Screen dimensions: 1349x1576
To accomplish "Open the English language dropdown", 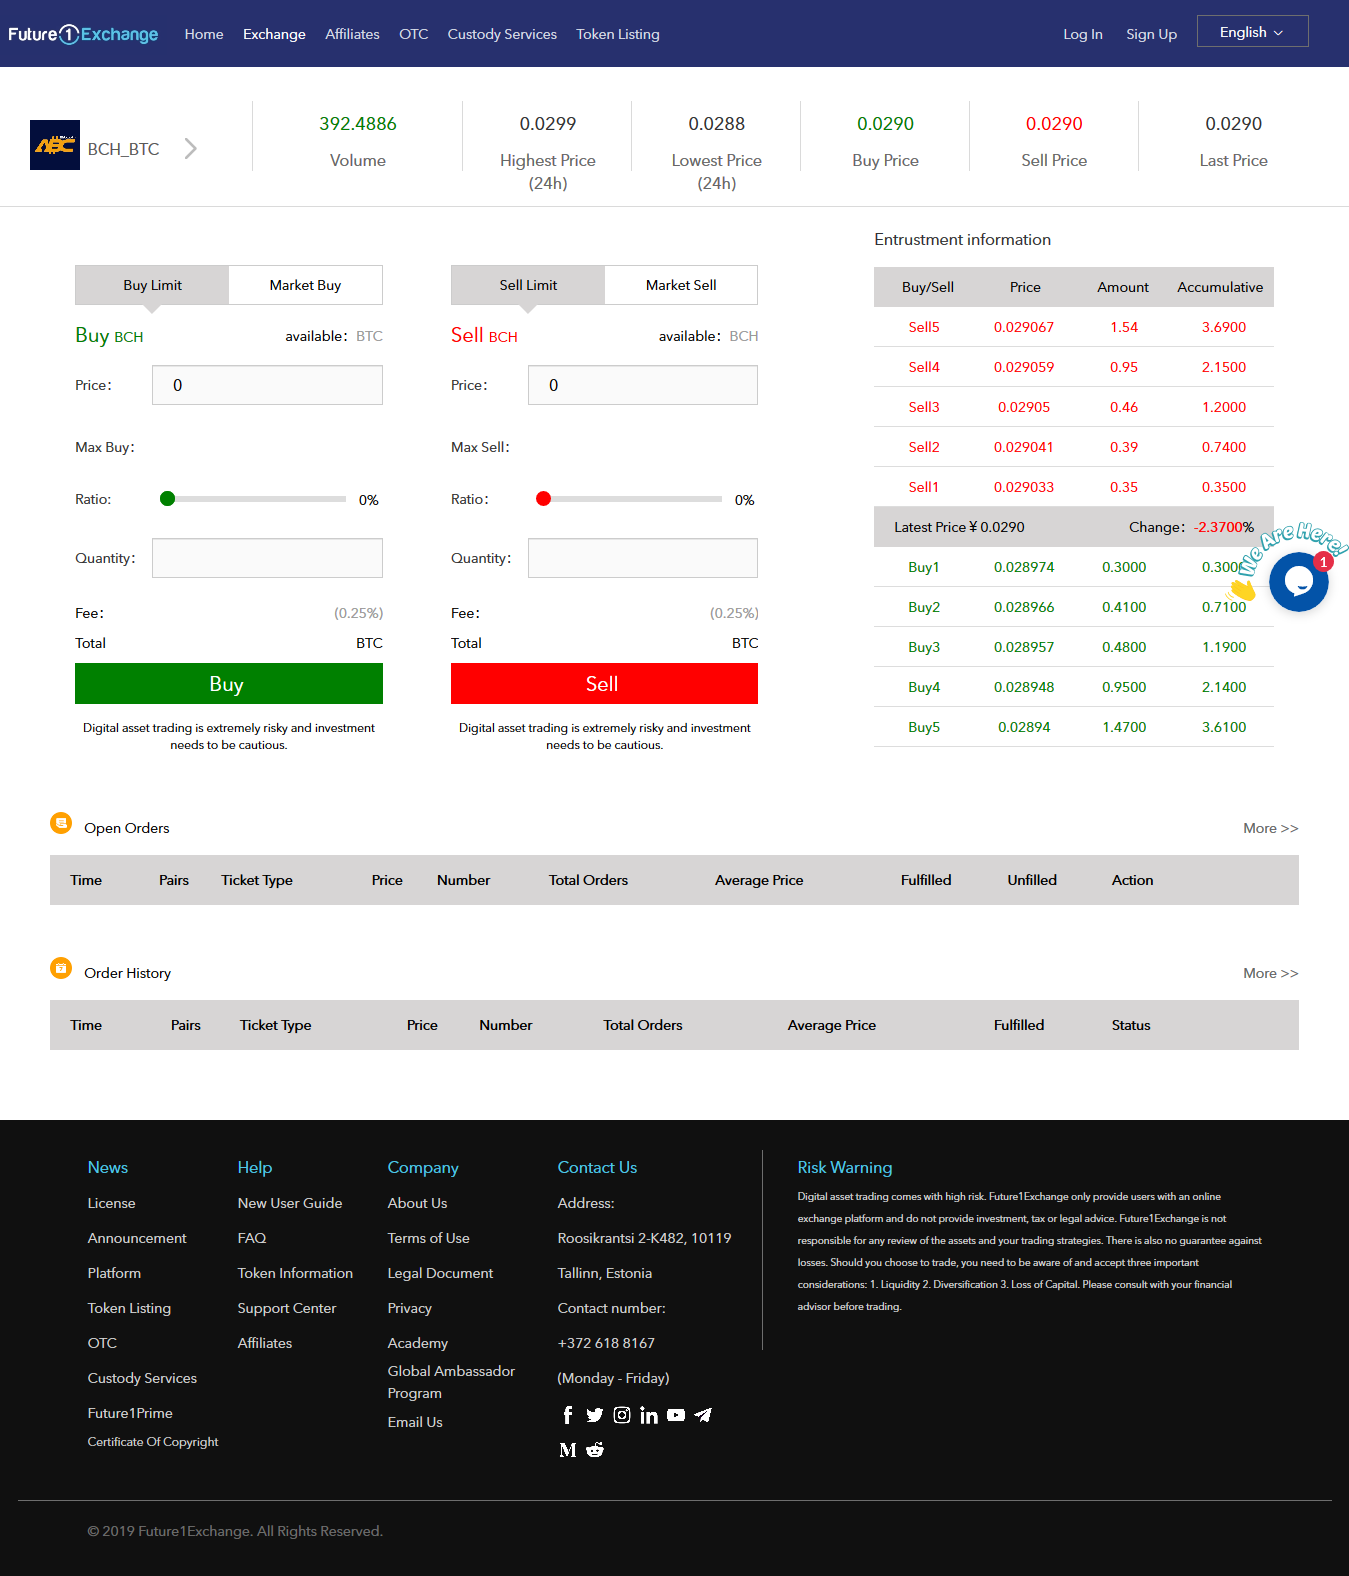I will [1252, 32].
